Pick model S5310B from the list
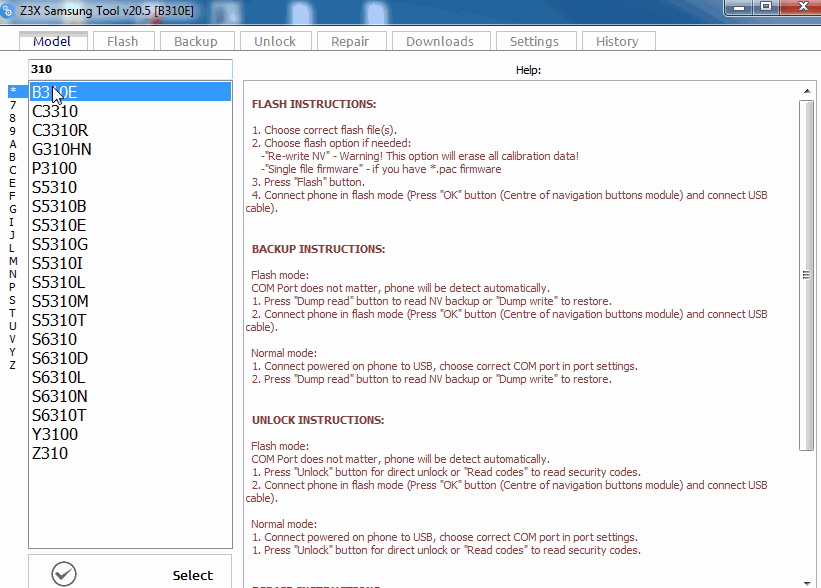Viewport: 821px width, 588px height. click(130, 206)
